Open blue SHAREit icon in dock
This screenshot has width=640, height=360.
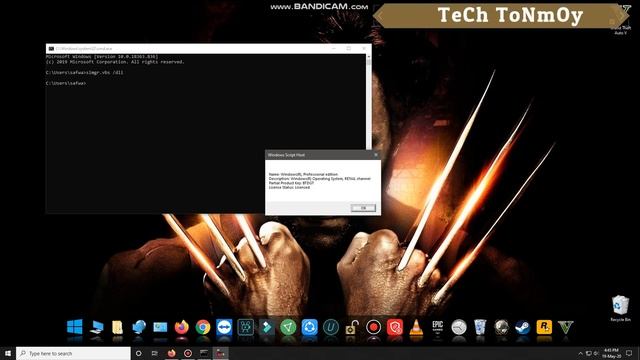tap(309, 327)
